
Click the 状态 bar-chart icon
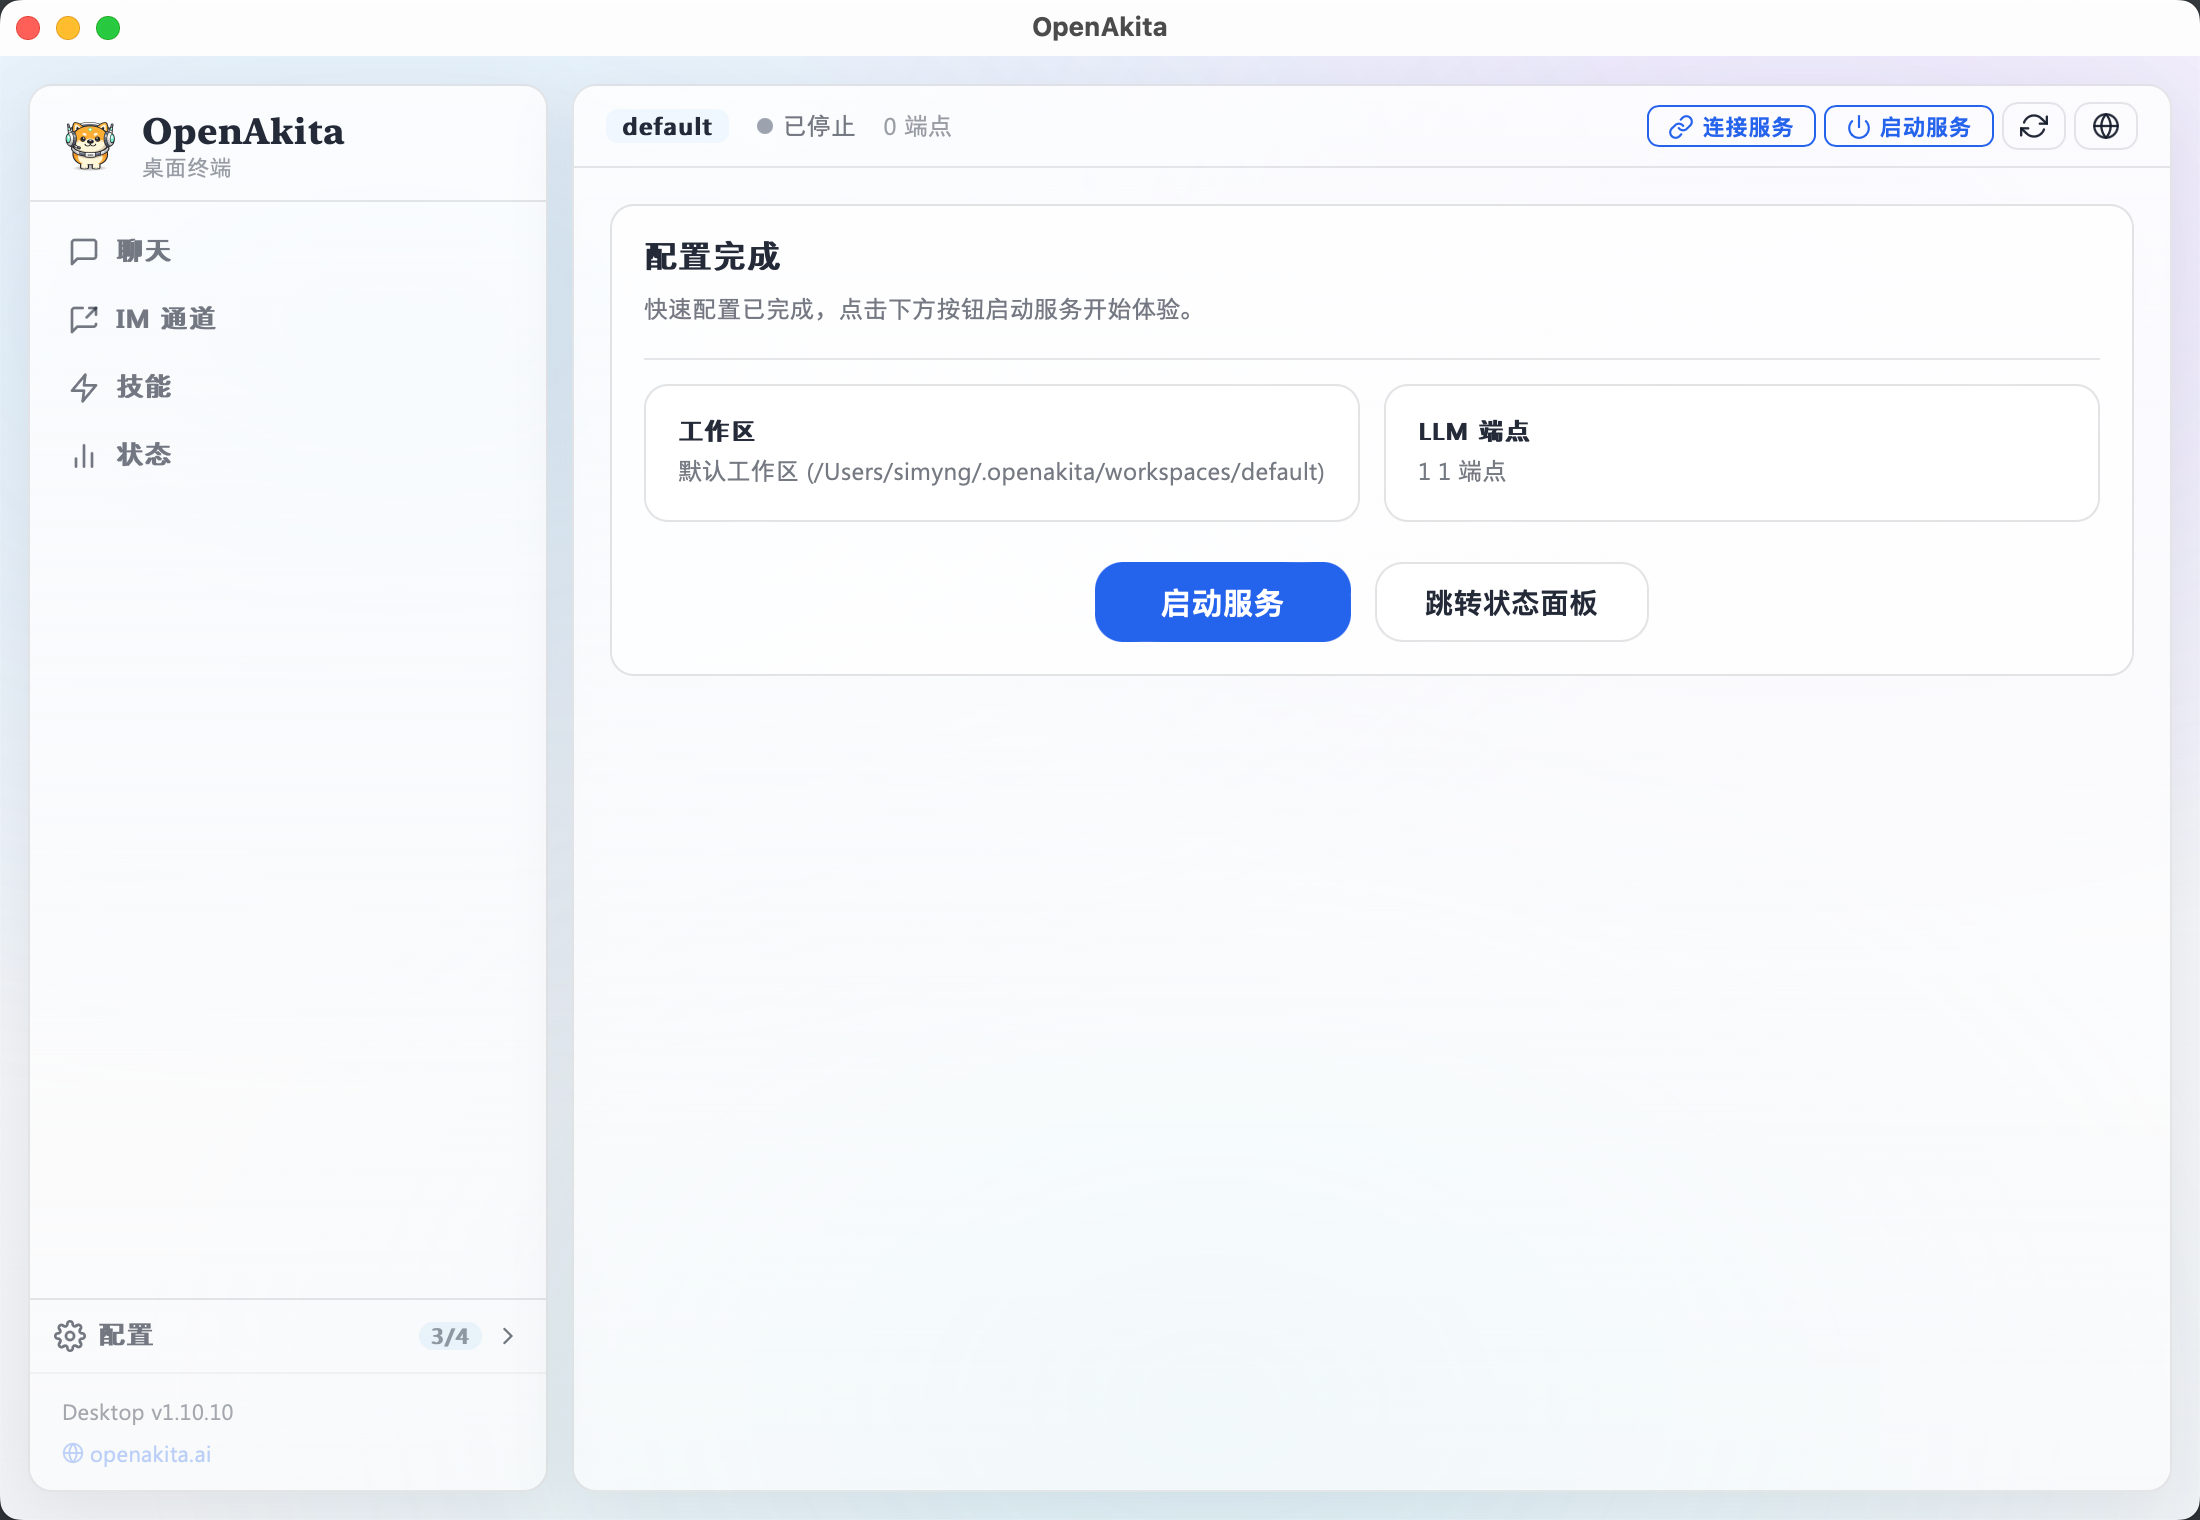[x=85, y=455]
